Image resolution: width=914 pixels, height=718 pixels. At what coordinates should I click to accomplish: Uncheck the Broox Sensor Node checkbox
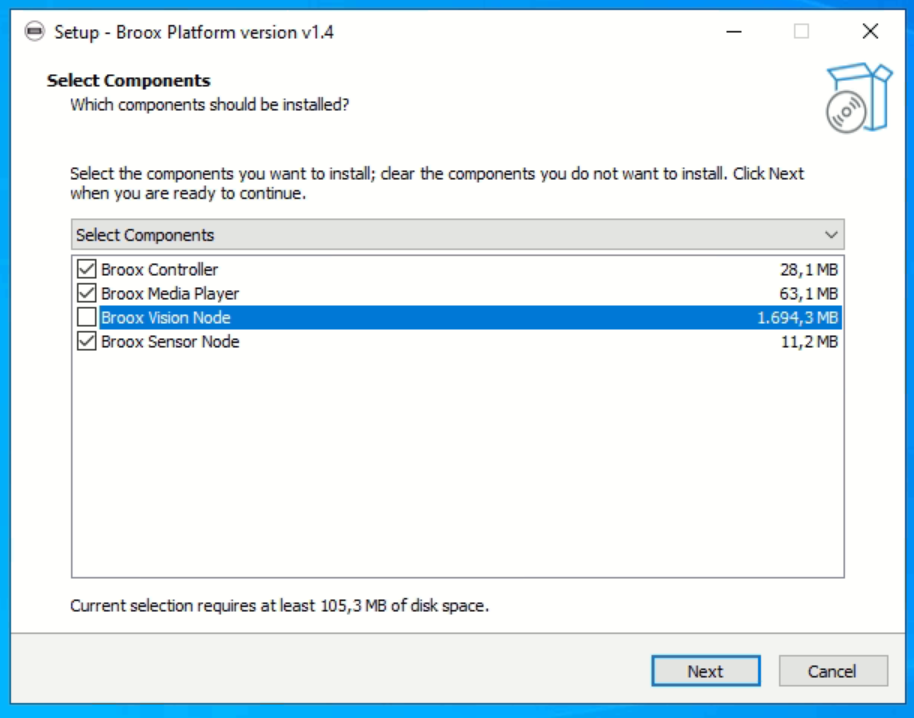pos(86,341)
